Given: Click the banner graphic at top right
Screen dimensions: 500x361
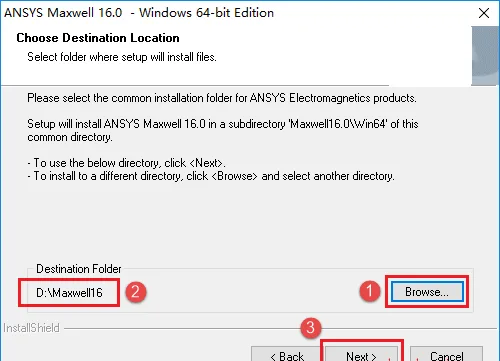Looking at the screenshot, I should pos(485,56).
